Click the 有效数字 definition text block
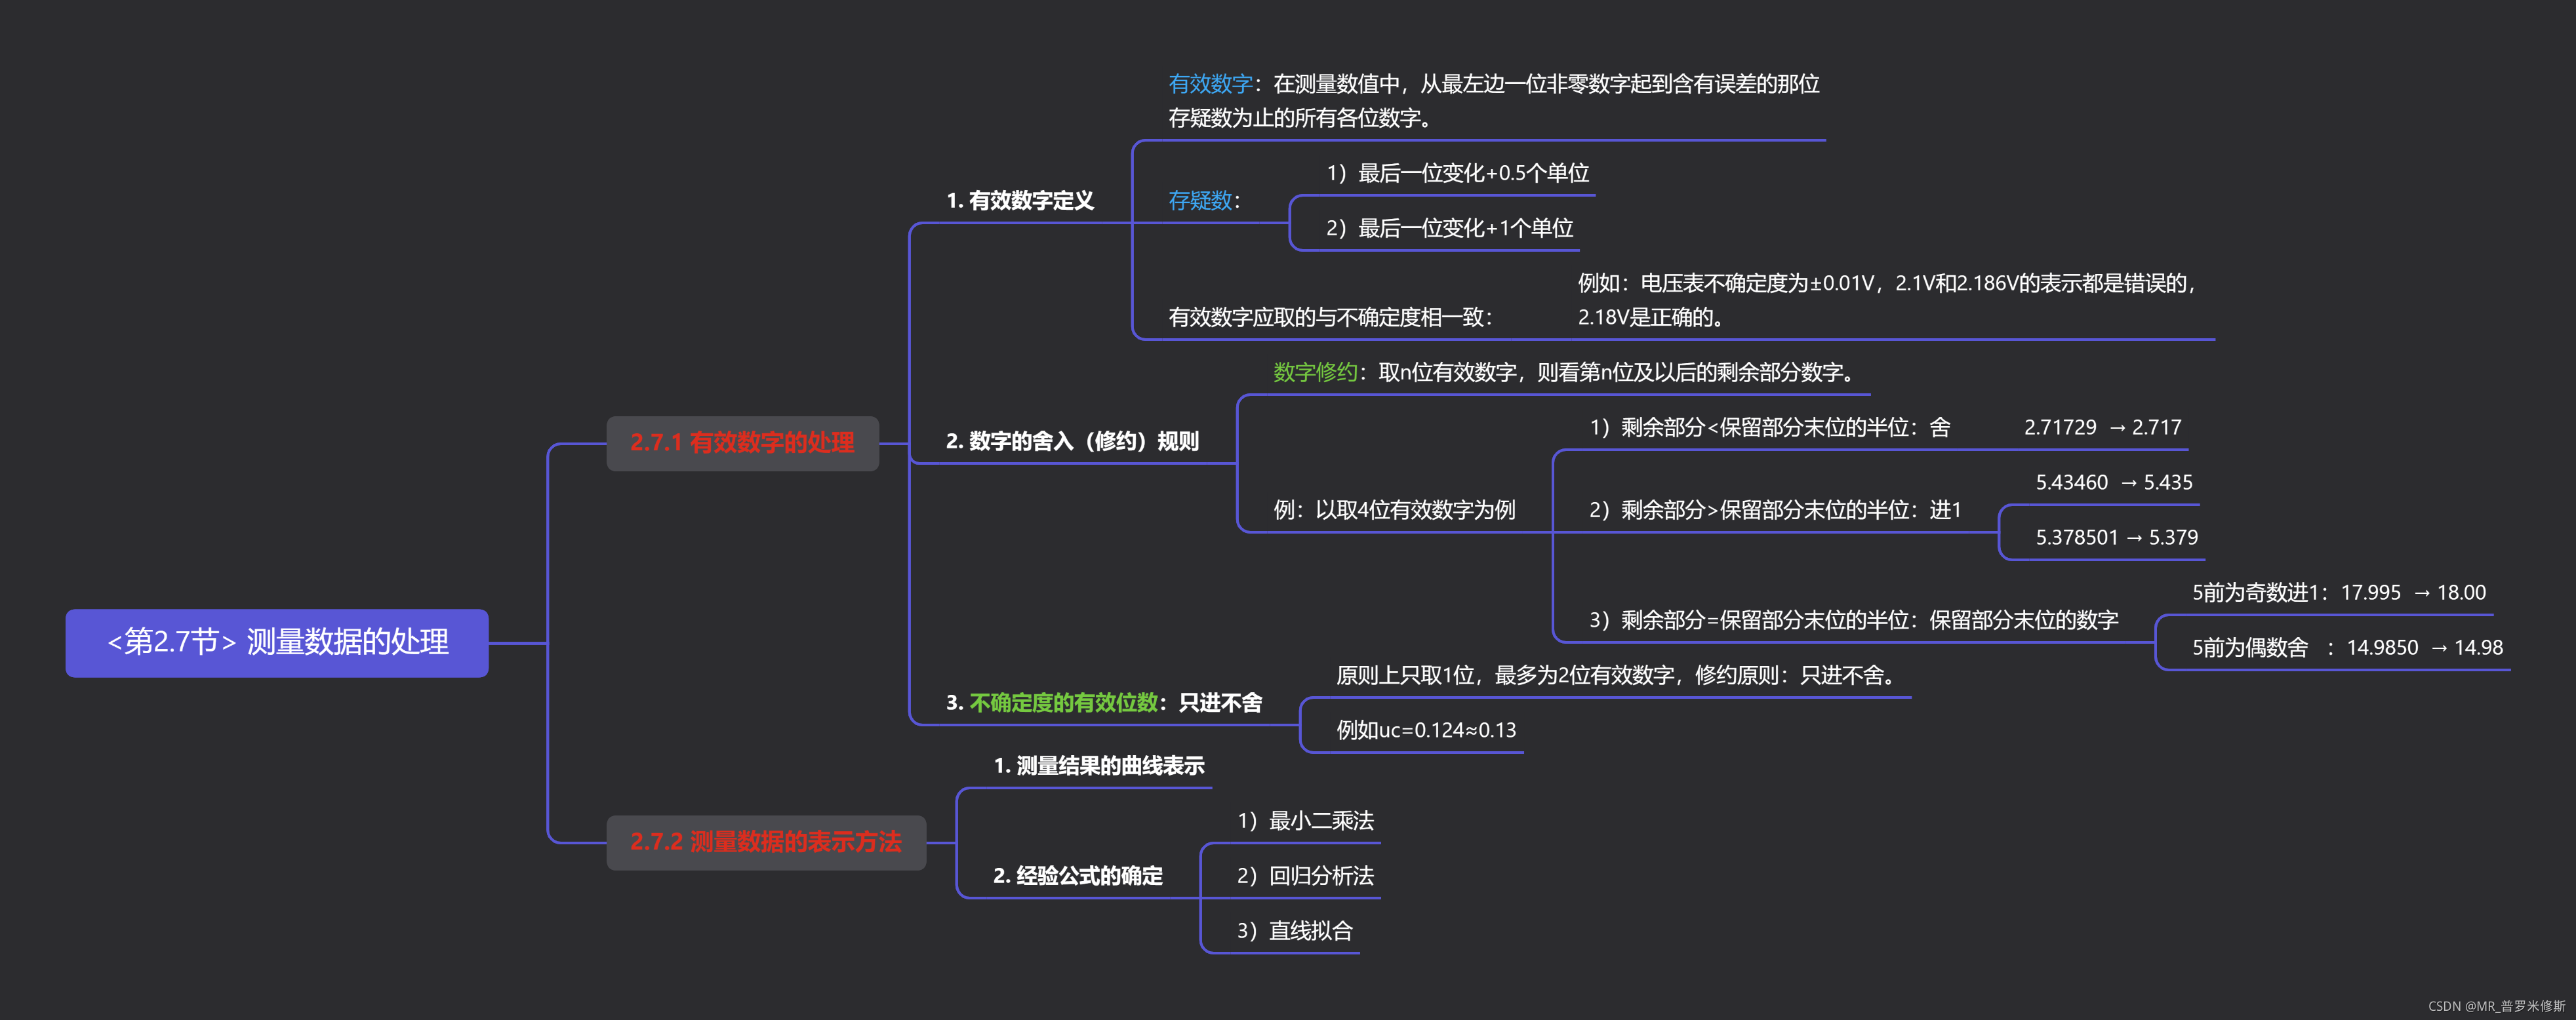Image resolution: width=2576 pixels, height=1020 pixels. (x=1494, y=100)
